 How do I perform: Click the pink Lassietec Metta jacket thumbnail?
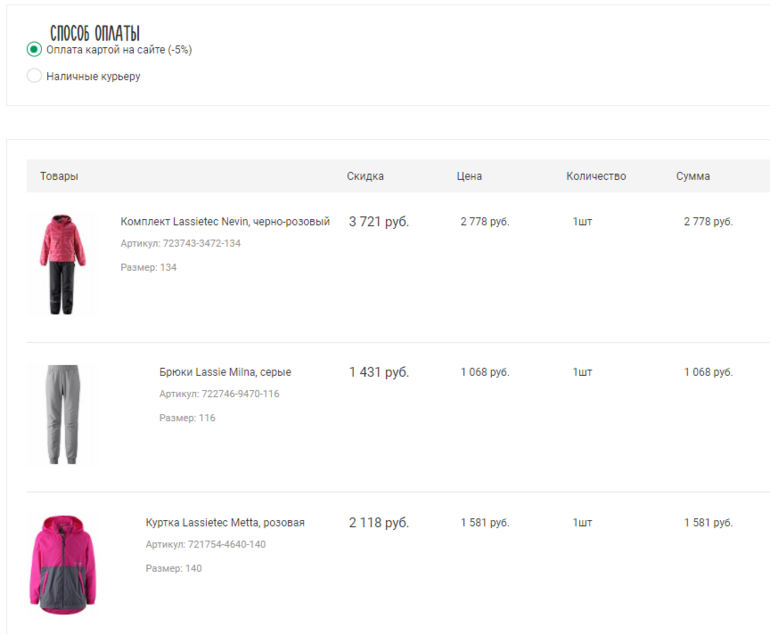click(63, 565)
